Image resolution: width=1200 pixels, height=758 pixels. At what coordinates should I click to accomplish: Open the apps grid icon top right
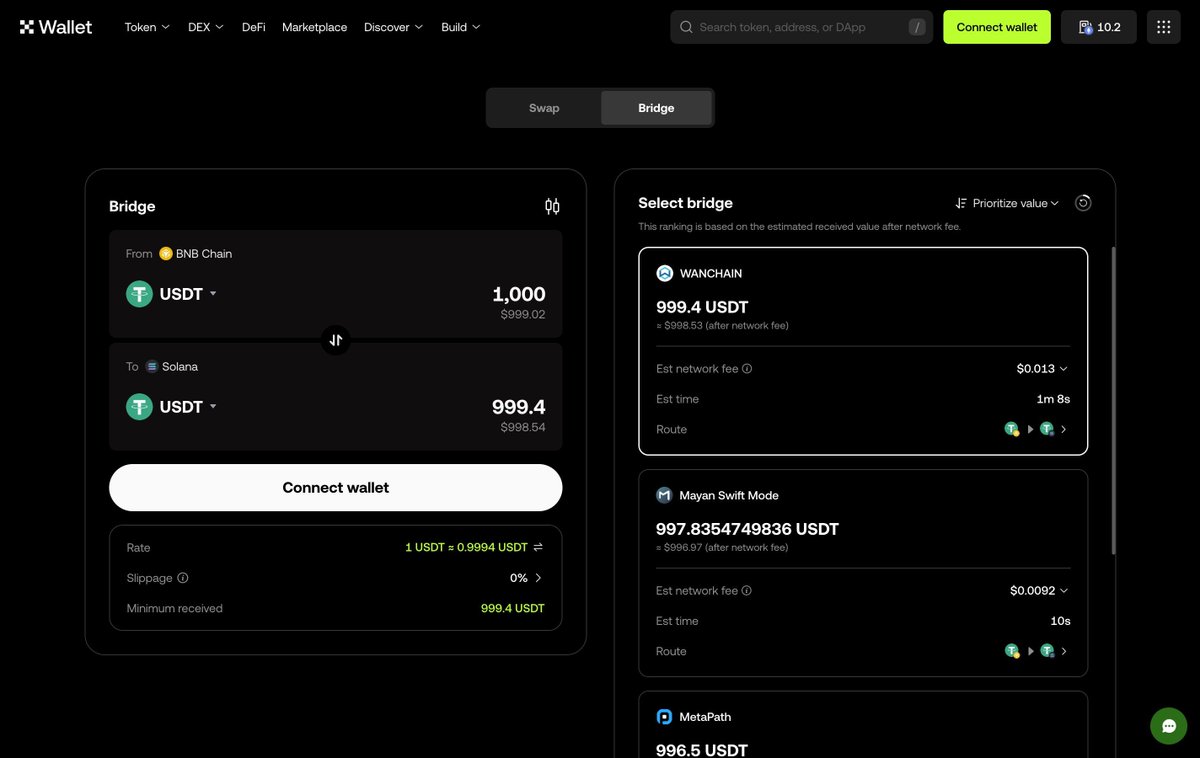(1162, 27)
